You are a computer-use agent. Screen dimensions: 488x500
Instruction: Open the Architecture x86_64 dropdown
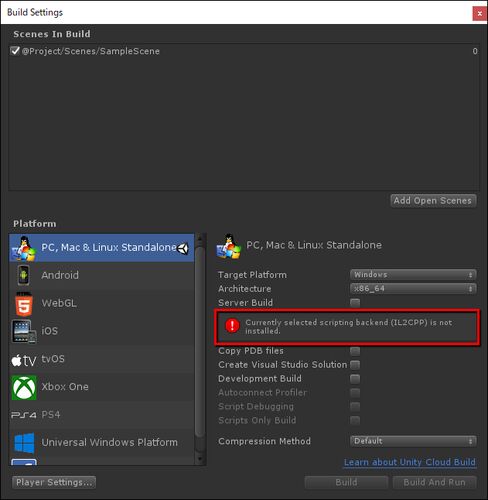[413, 289]
